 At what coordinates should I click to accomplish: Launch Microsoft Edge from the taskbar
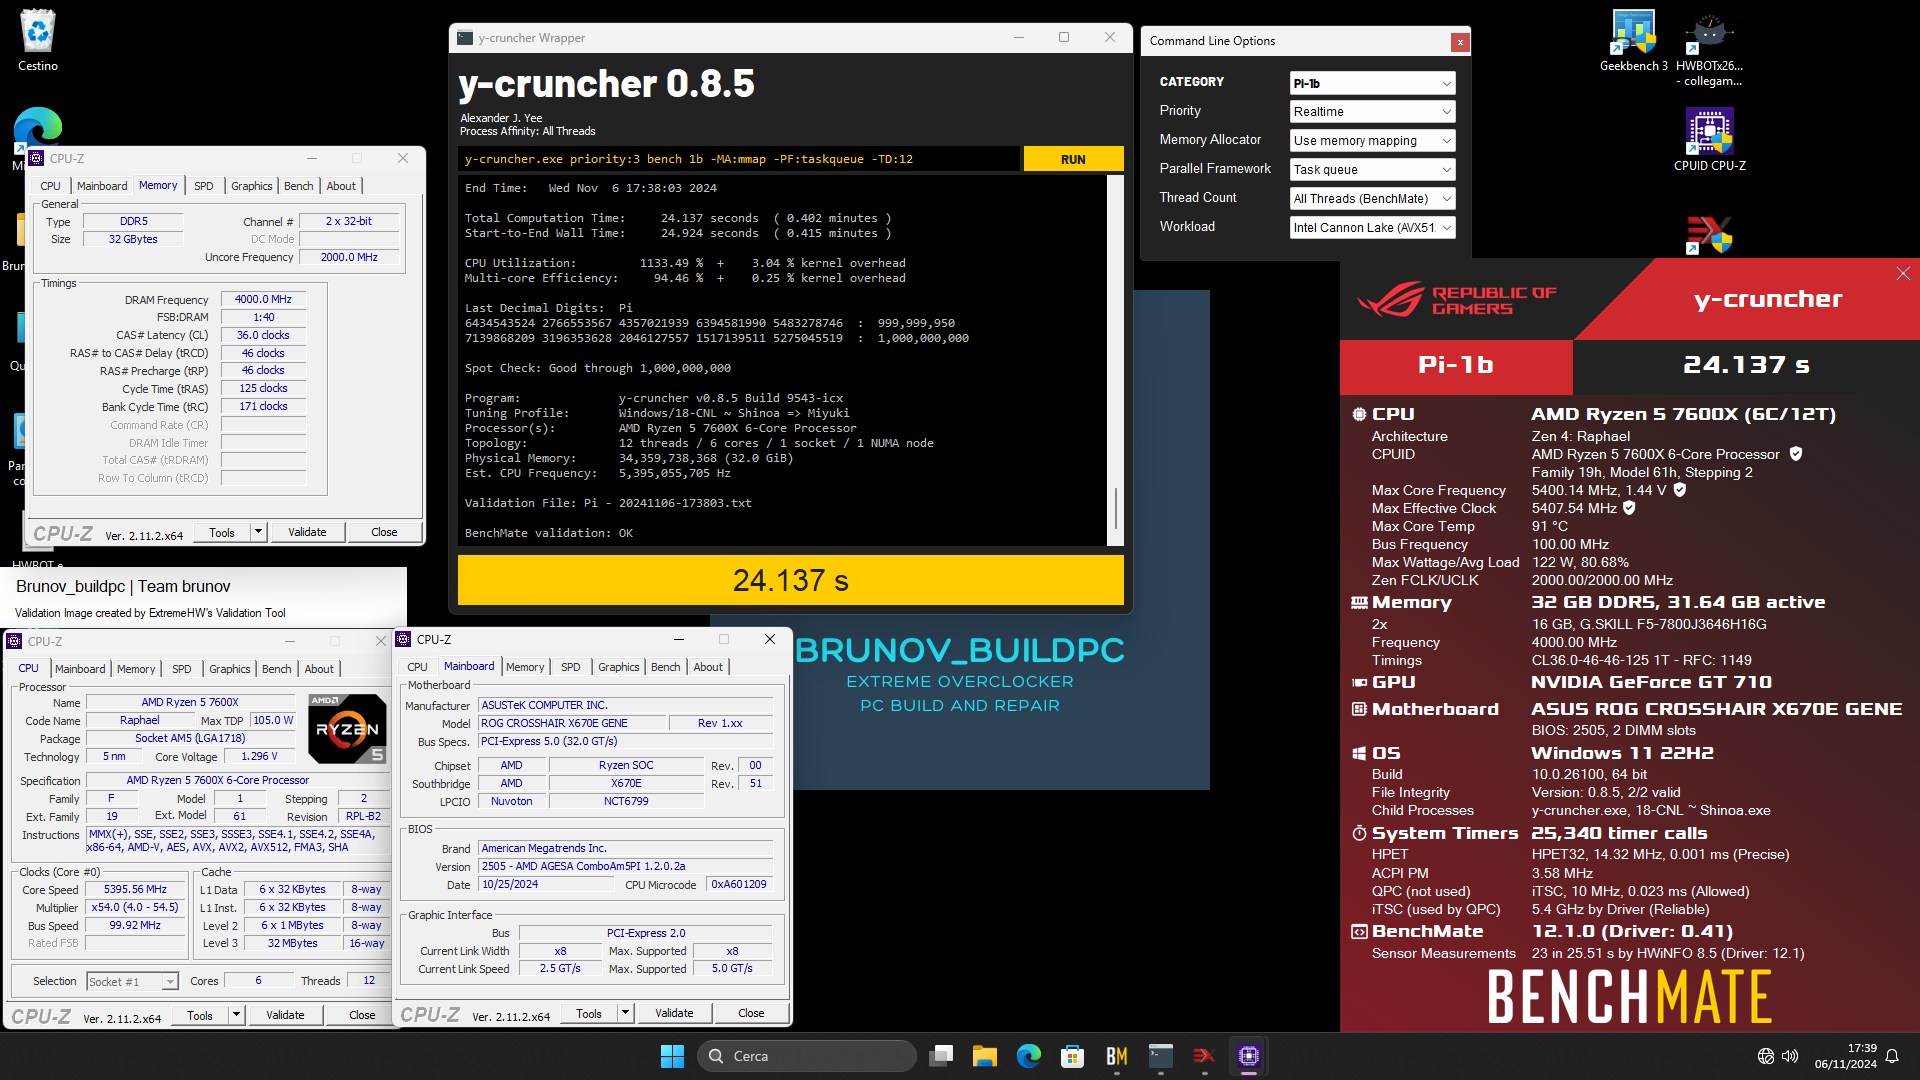point(1028,1056)
